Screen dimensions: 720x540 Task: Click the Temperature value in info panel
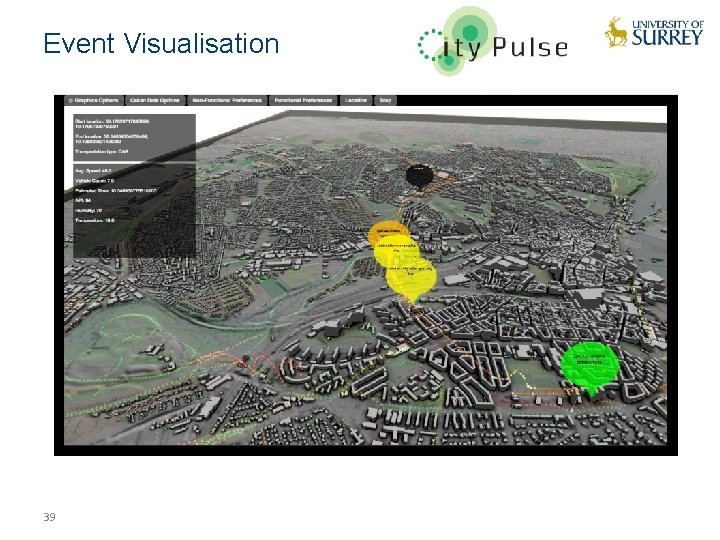coord(95,220)
